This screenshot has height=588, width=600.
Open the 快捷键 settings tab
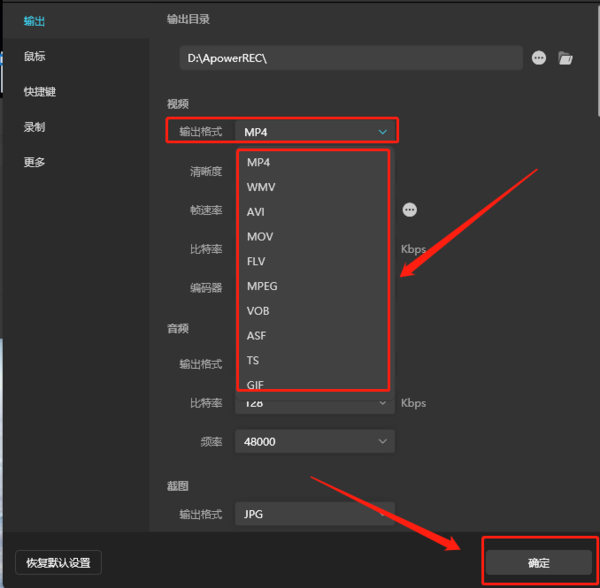(x=40, y=91)
